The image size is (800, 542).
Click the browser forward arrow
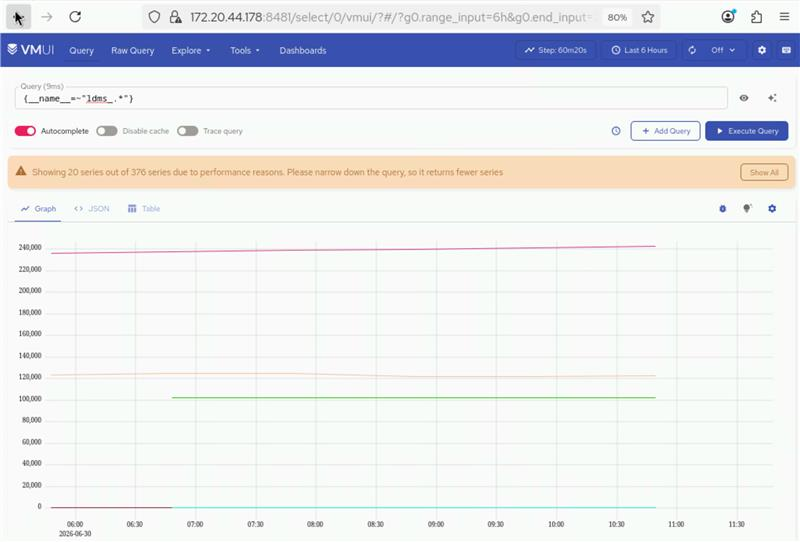click(x=47, y=17)
